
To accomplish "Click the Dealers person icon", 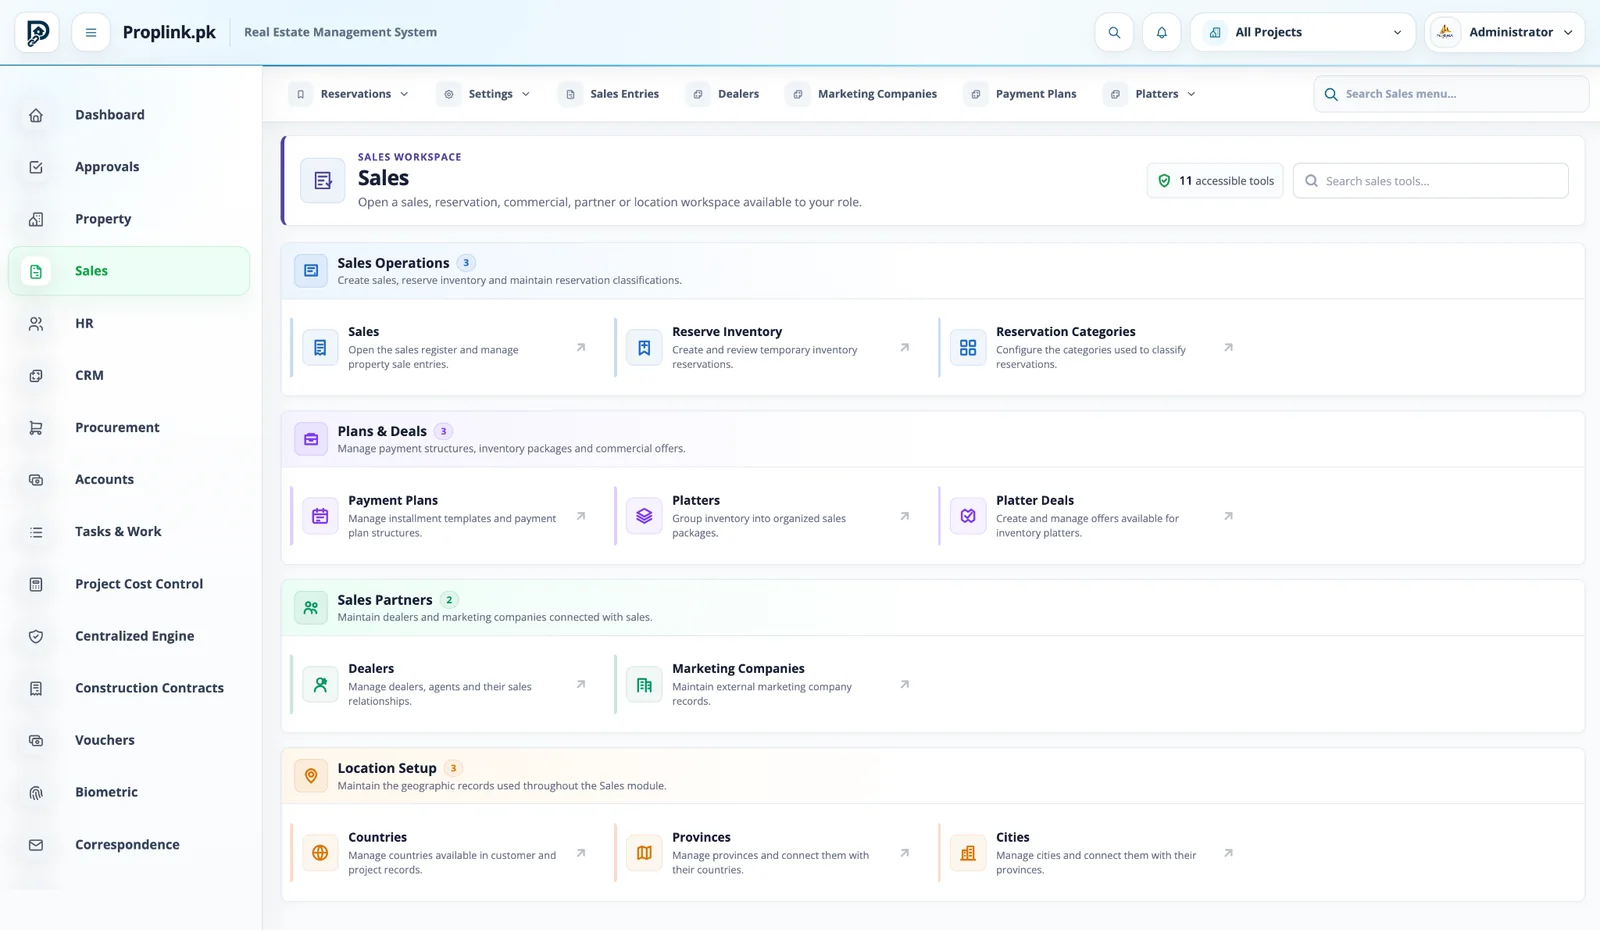I will pos(320,685).
